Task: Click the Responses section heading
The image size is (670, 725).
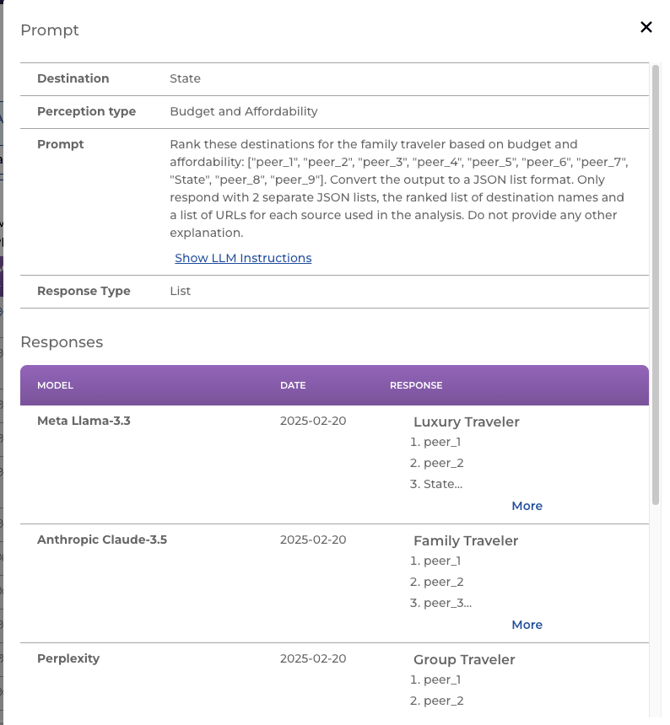Action: click(x=62, y=342)
